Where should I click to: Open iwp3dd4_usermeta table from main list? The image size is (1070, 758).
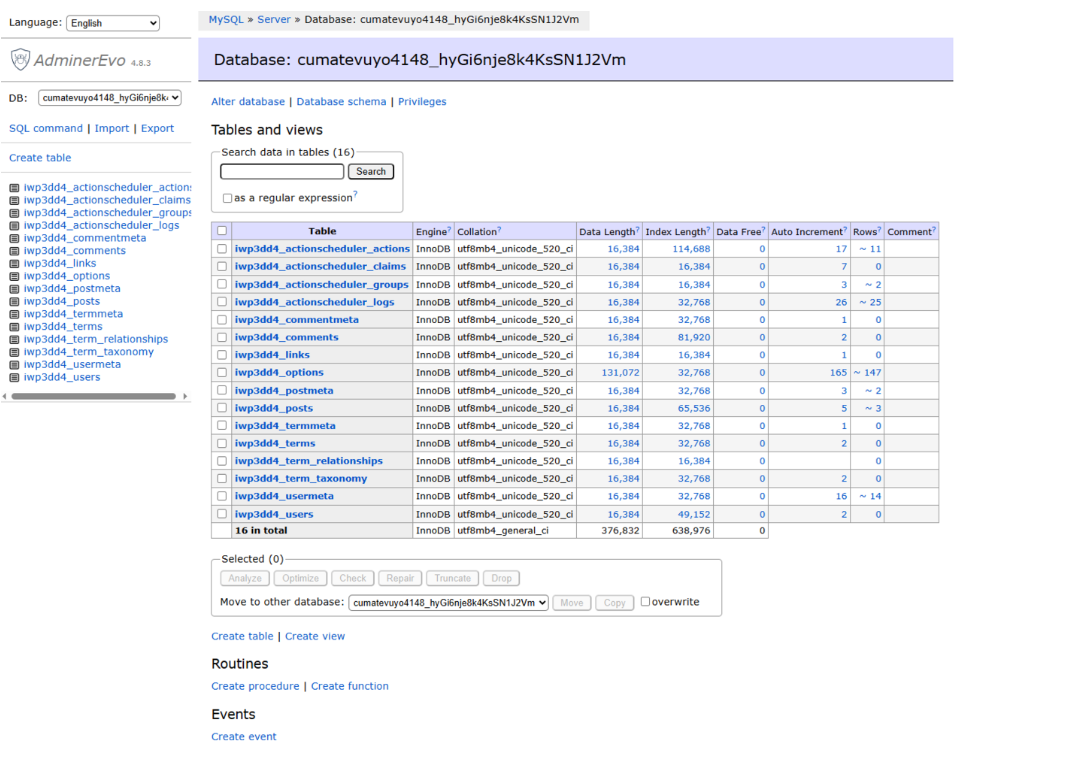point(285,496)
